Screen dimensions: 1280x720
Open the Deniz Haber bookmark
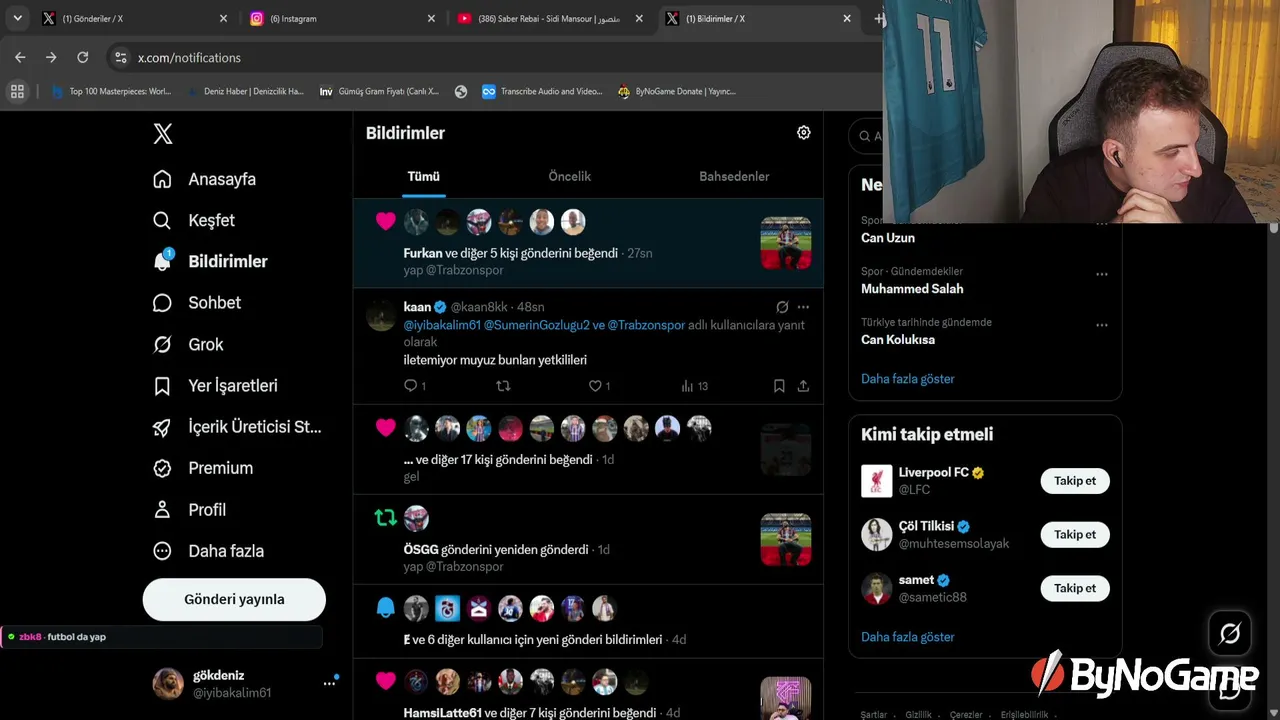point(245,91)
